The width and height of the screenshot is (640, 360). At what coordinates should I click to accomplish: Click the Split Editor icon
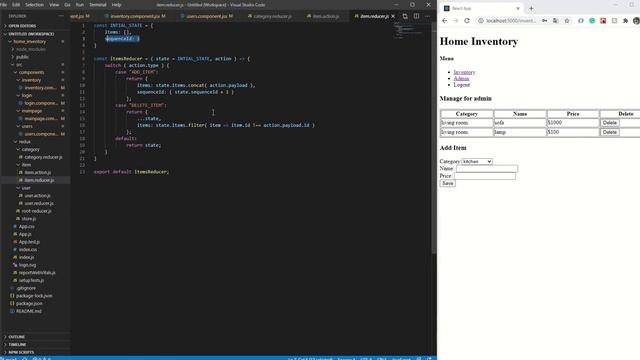[416, 16]
